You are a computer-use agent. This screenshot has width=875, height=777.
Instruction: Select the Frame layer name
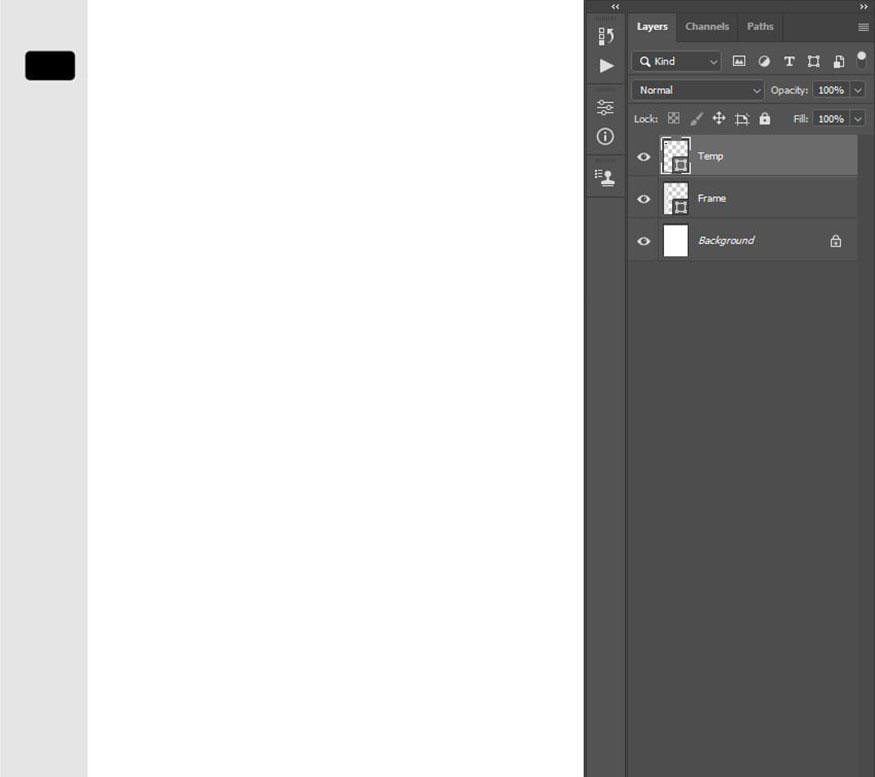click(x=711, y=198)
